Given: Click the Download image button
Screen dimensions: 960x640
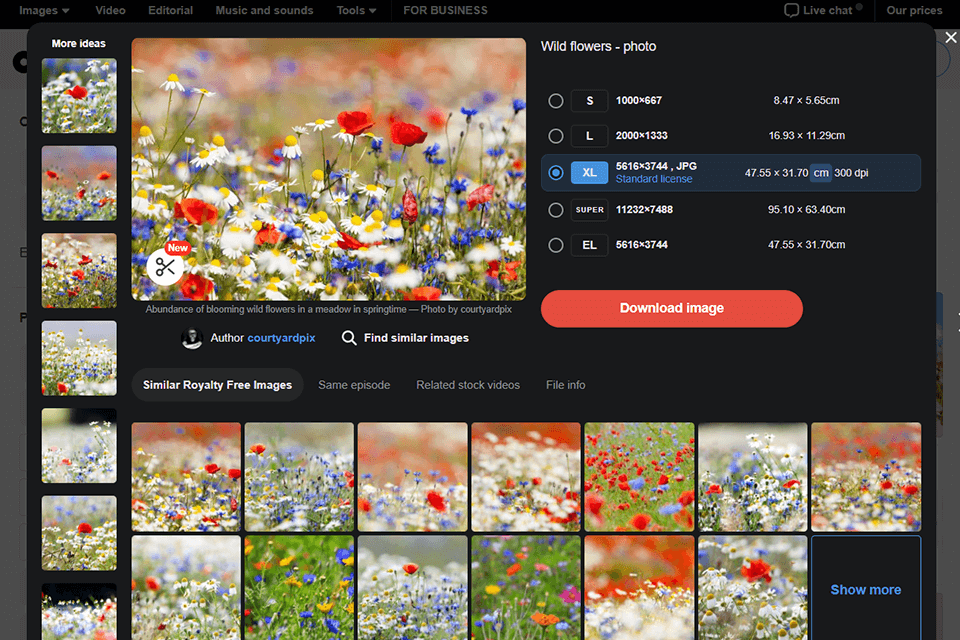Looking at the screenshot, I should 672,308.
